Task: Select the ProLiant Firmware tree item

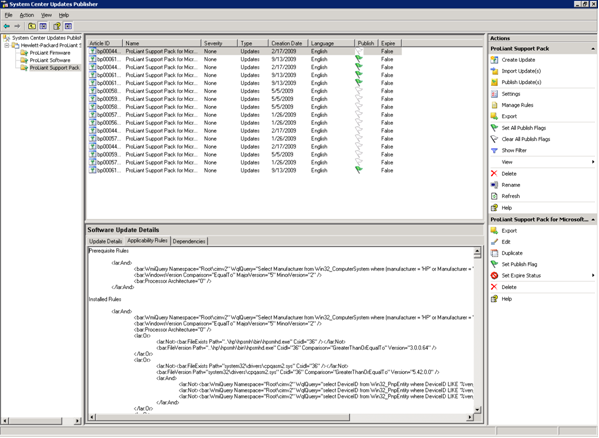Action: coord(50,53)
